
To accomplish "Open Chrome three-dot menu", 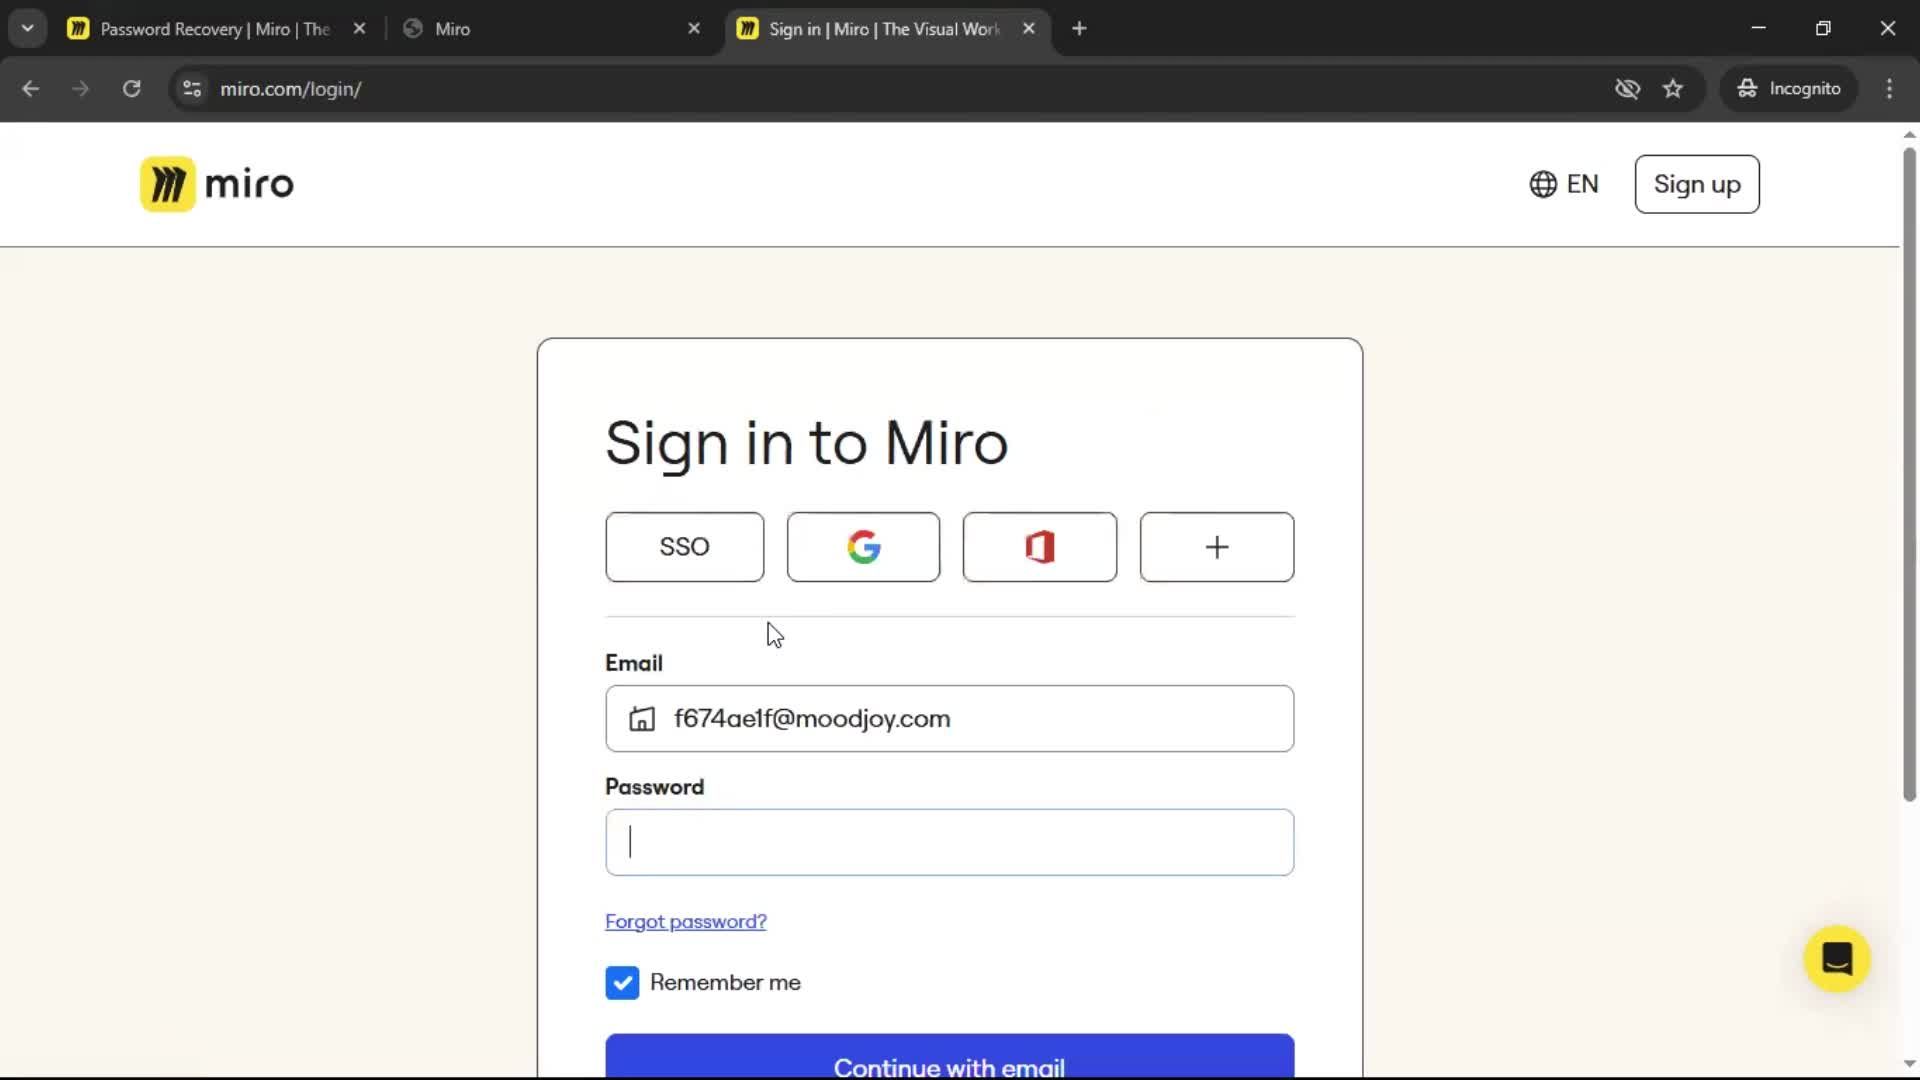I will pyautogui.click(x=1889, y=89).
